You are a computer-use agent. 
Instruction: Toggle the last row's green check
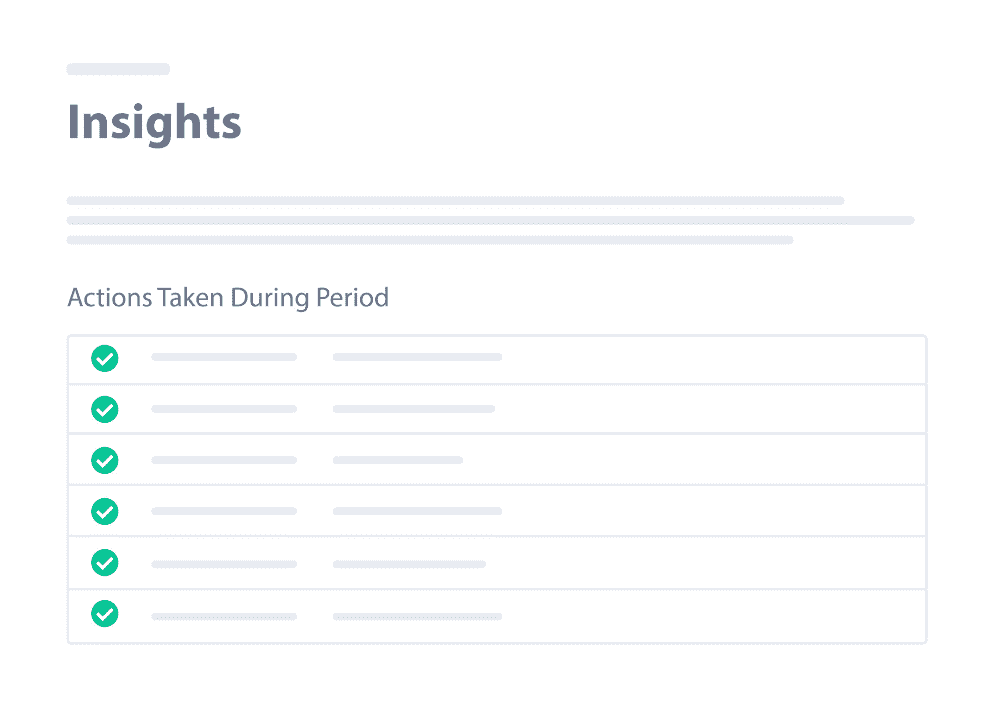pos(105,614)
